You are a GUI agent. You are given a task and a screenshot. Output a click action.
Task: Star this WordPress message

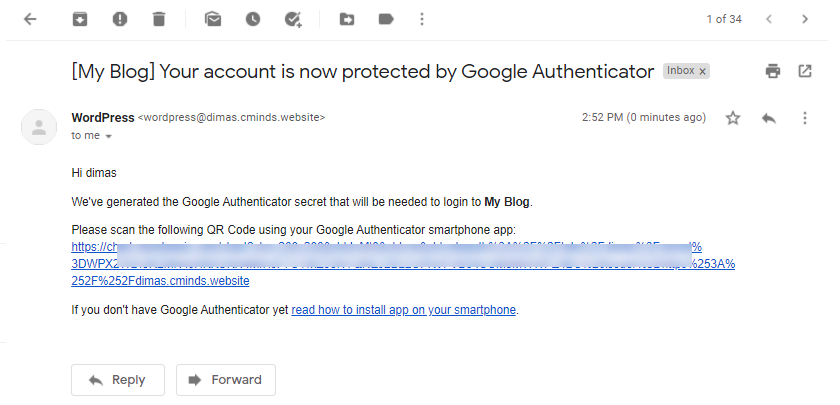(x=733, y=118)
